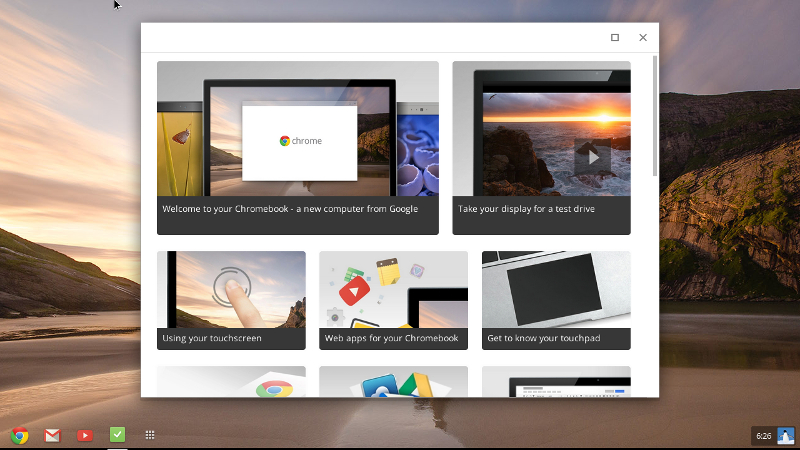Launch Gmail from the shelf
This screenshot has height=450, width=800.
(x=53, y=435)
